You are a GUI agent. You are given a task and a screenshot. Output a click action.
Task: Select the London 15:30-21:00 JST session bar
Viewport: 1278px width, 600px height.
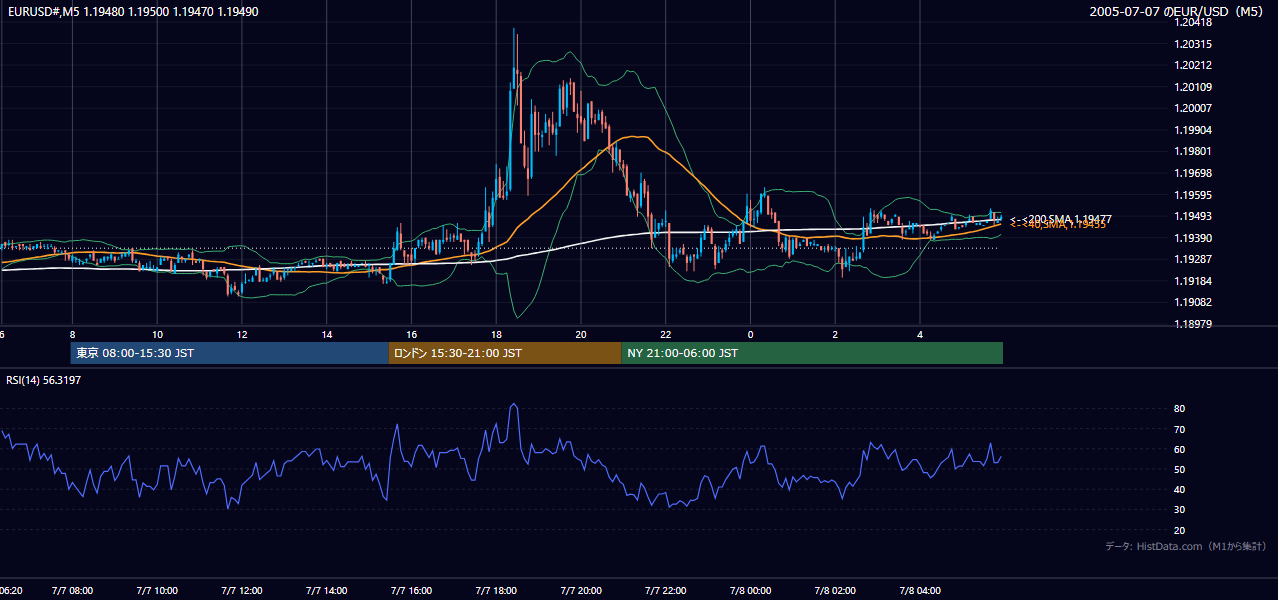click(505, 353)
